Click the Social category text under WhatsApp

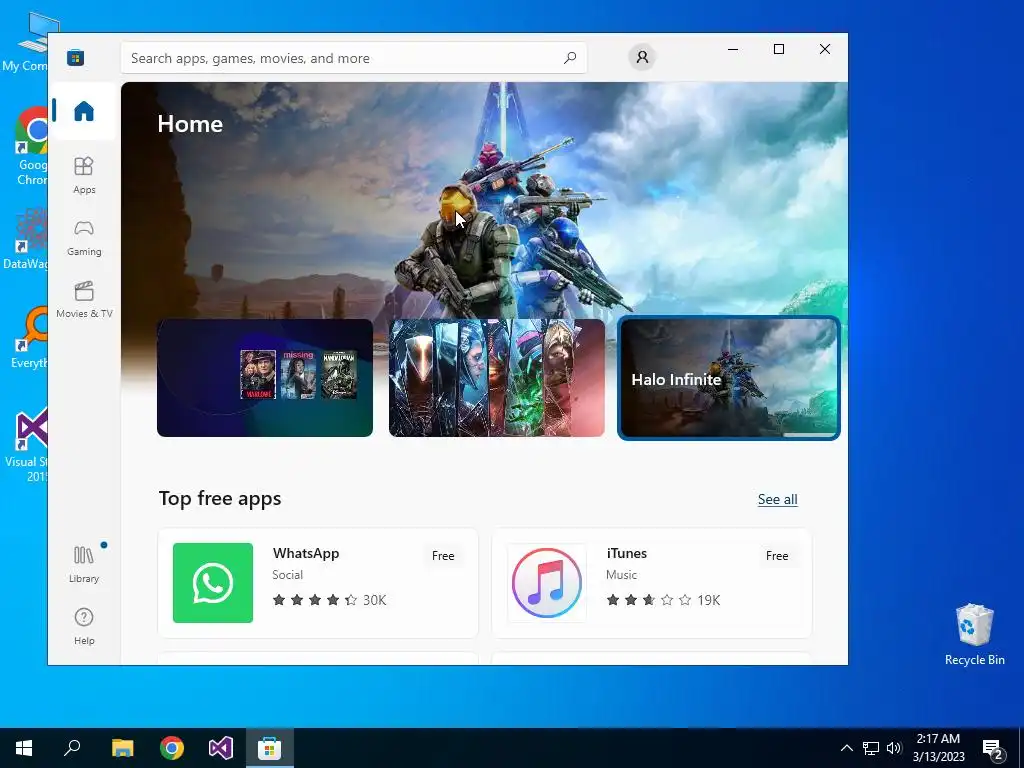coord(287,575)
